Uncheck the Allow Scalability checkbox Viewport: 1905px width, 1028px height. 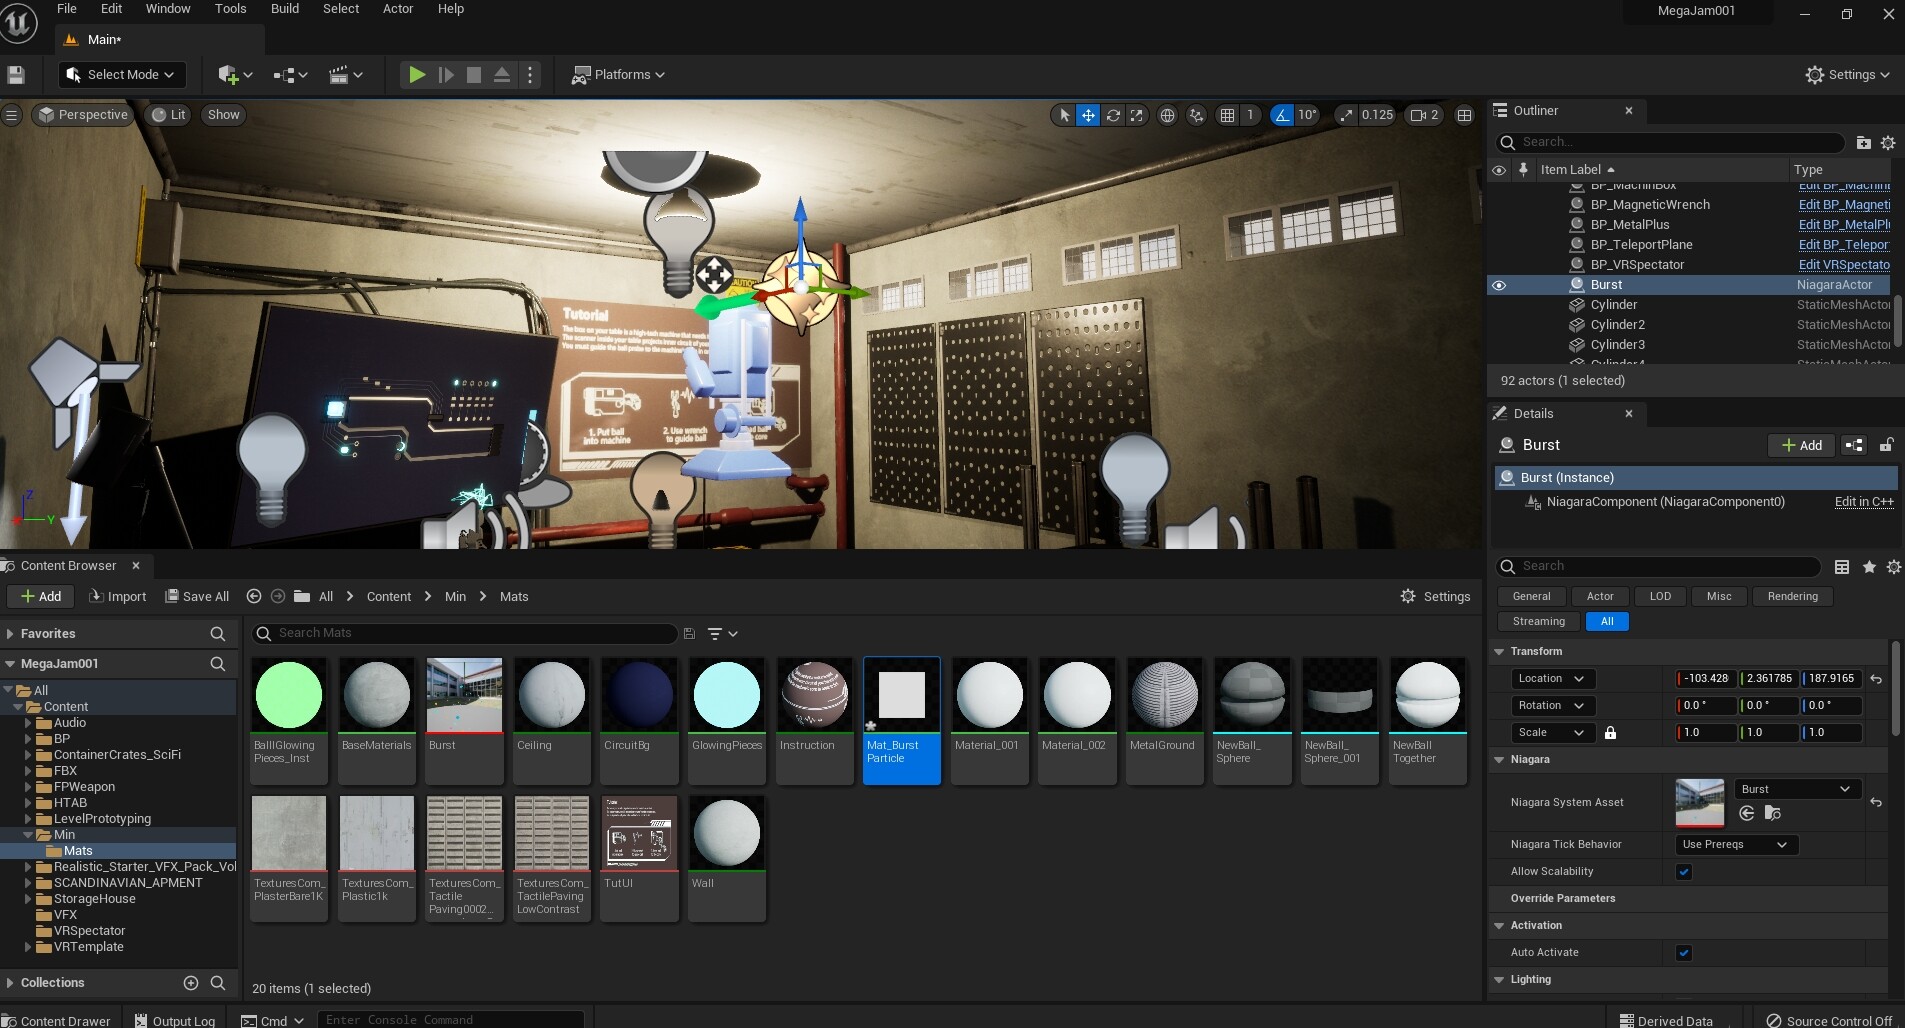(x=1684, y=872)
